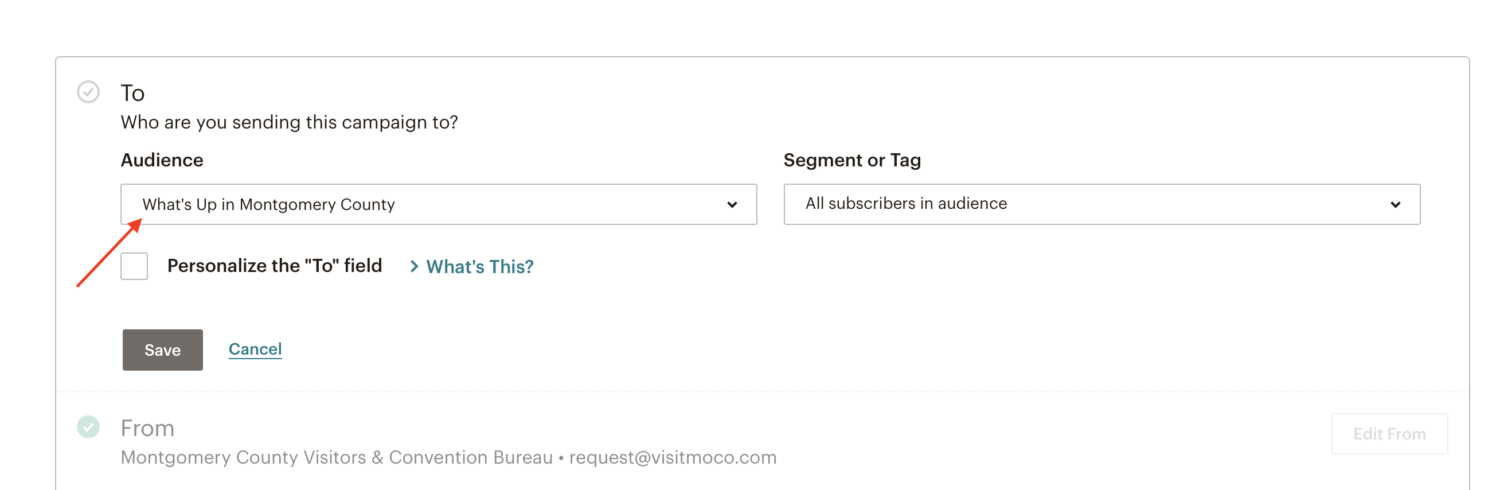Click the Audience dropdown caret arrow
The height and width of the screenshot is (490, 1500).
click(732, 205)
